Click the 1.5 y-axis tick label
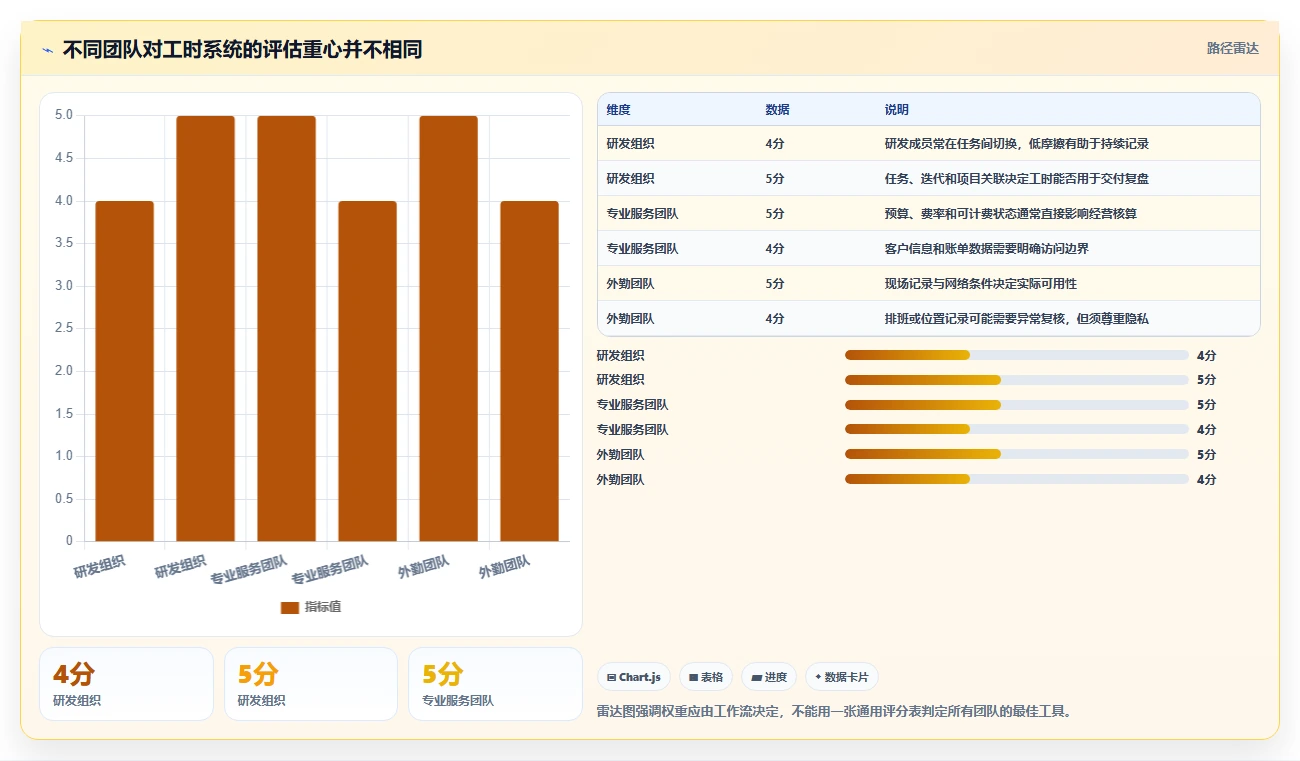Image resolution: width=1300 pixels, height=761 pixels. [x=63, y=413]
